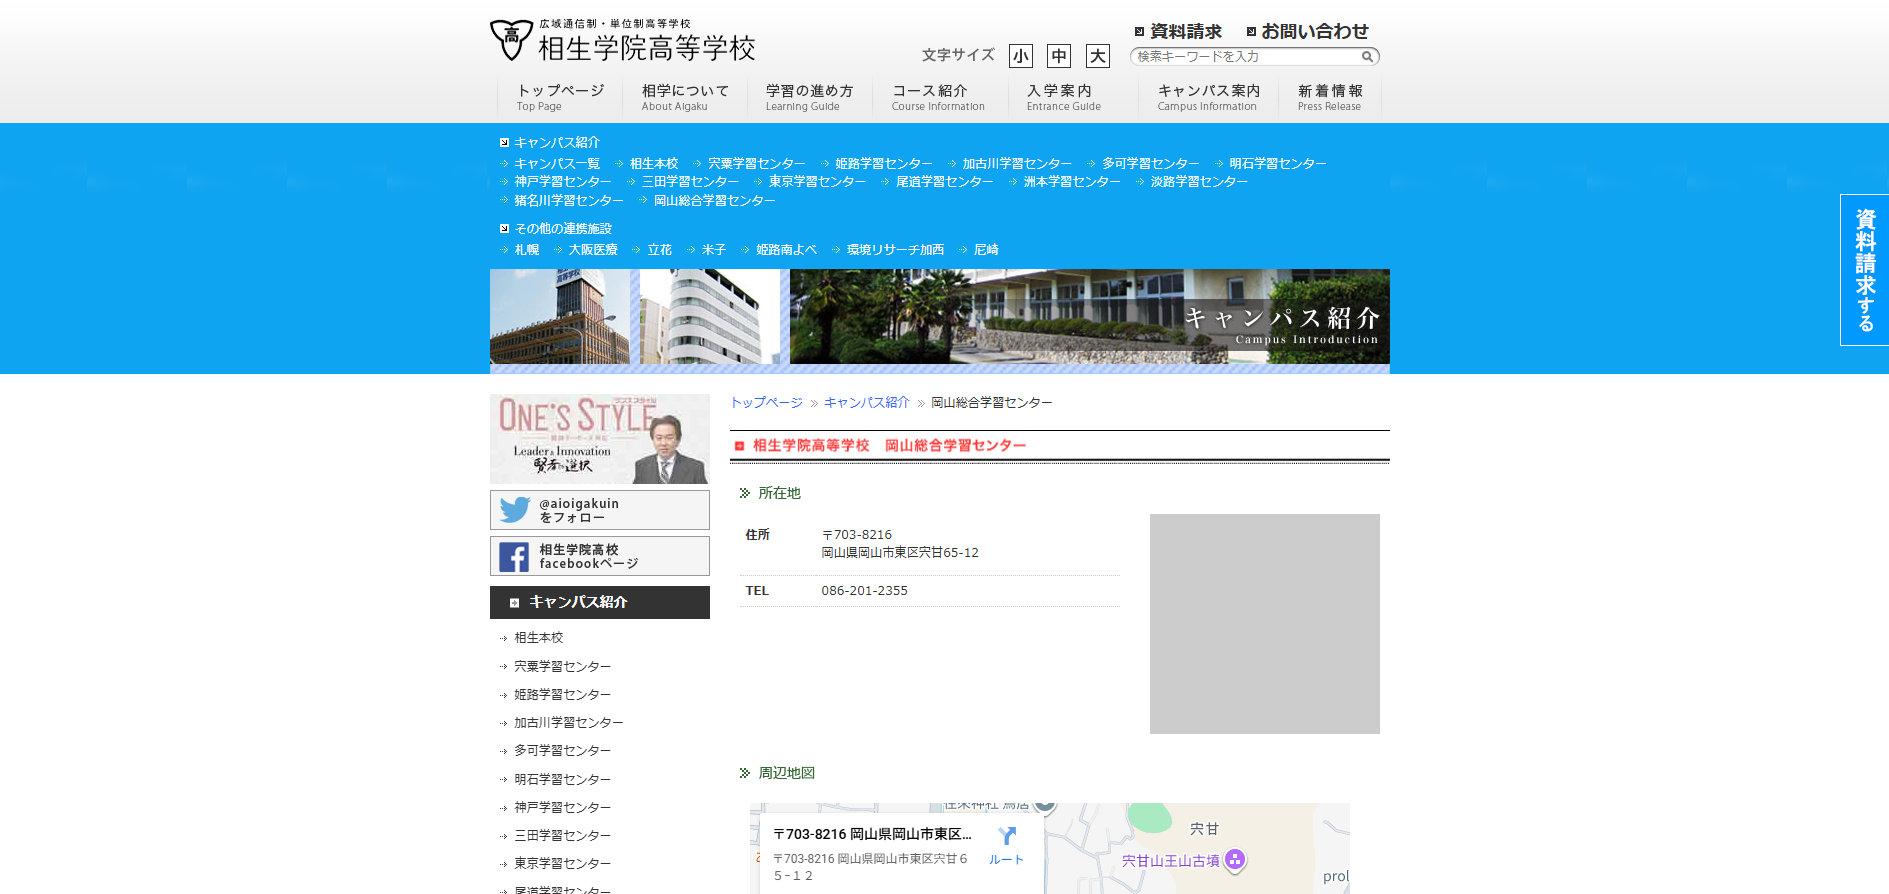Open the school's Facebook page icon
Viewport: 1889px width, 894px height.
point(514,557)
